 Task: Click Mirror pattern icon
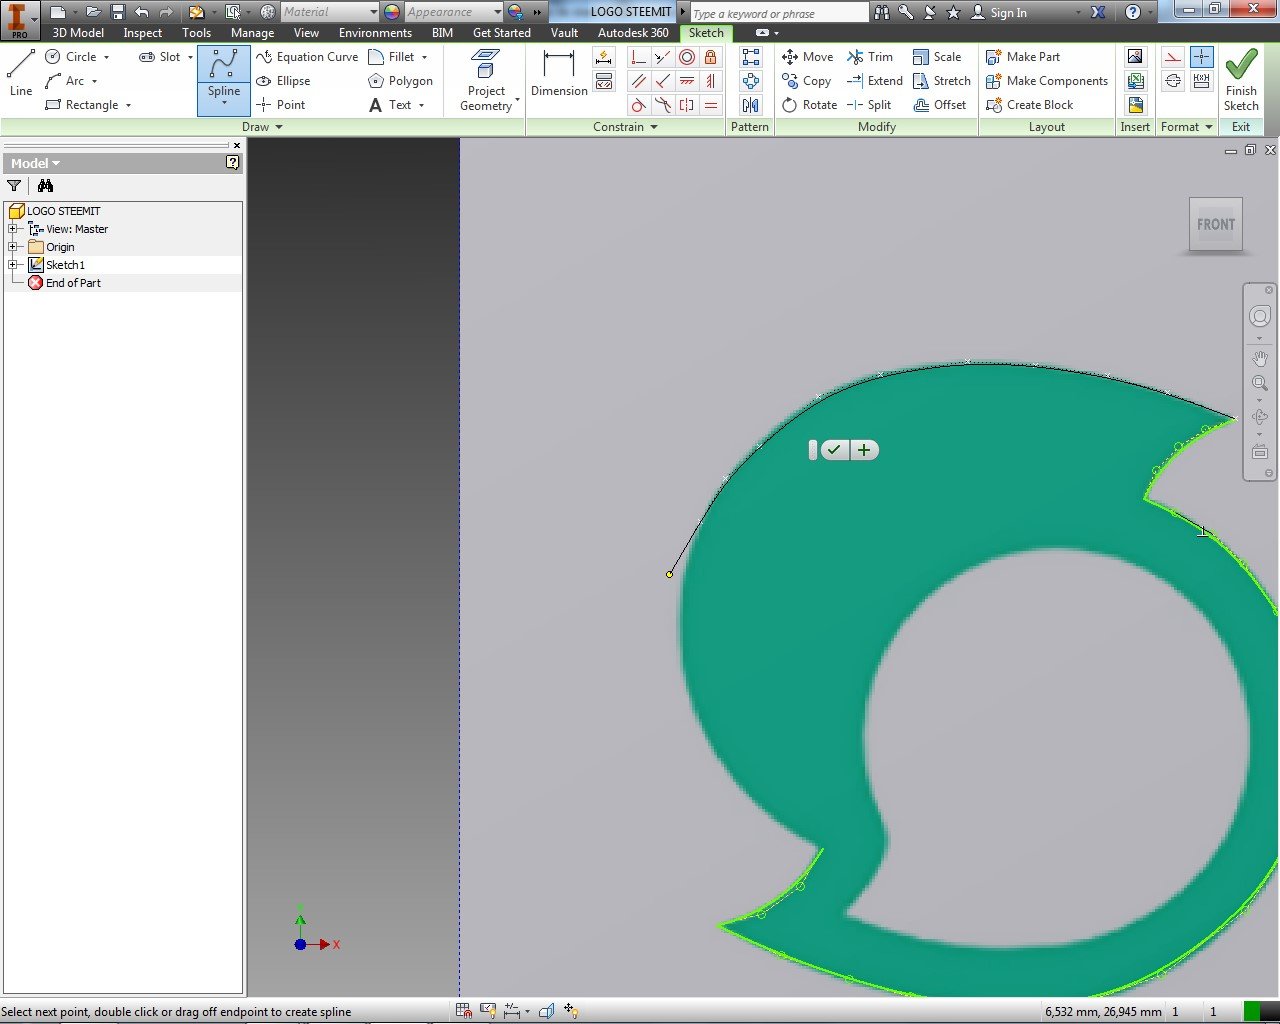point(750,105)
